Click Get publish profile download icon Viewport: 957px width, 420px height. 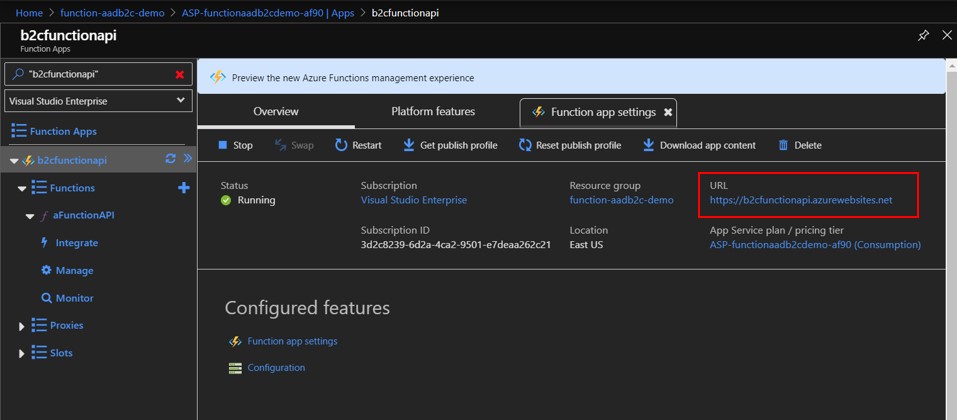[x=408, y=145]
